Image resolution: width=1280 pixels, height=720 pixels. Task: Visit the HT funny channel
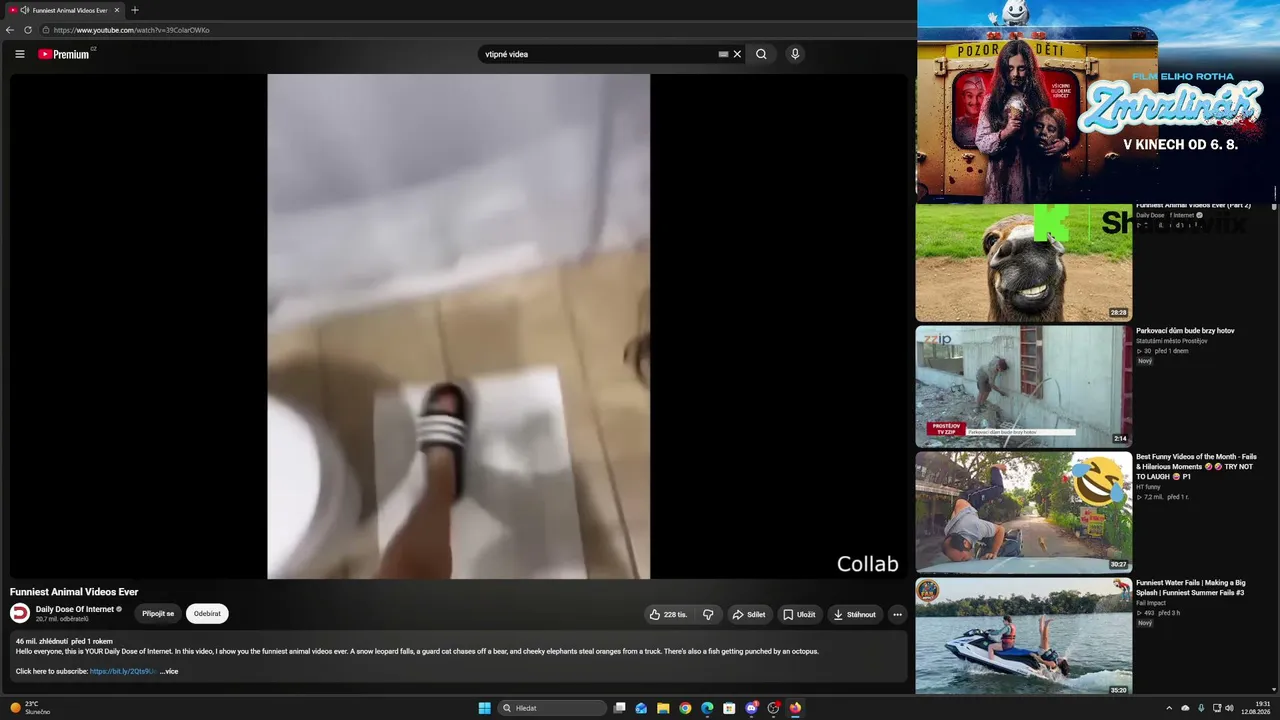pyautogui.click(x=1148, y=487)
